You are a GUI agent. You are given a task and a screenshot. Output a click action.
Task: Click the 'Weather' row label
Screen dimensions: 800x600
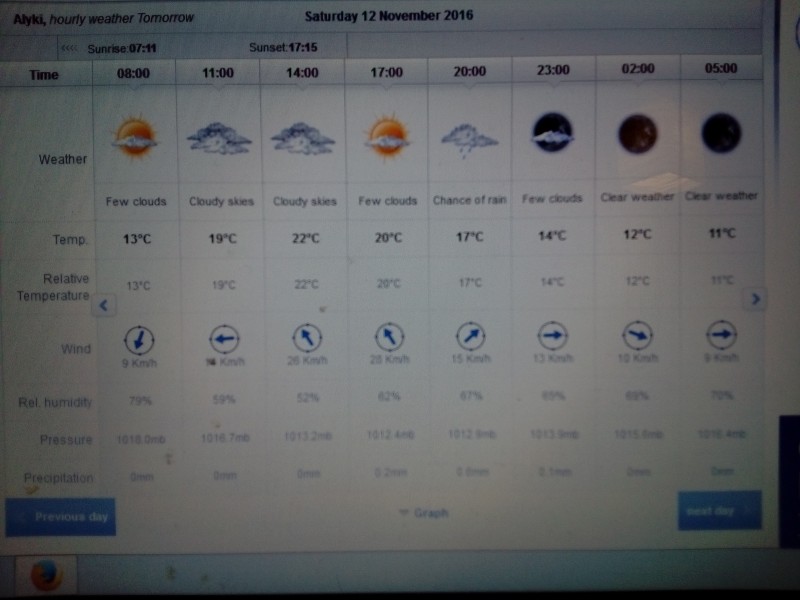(x=63, y=160)
